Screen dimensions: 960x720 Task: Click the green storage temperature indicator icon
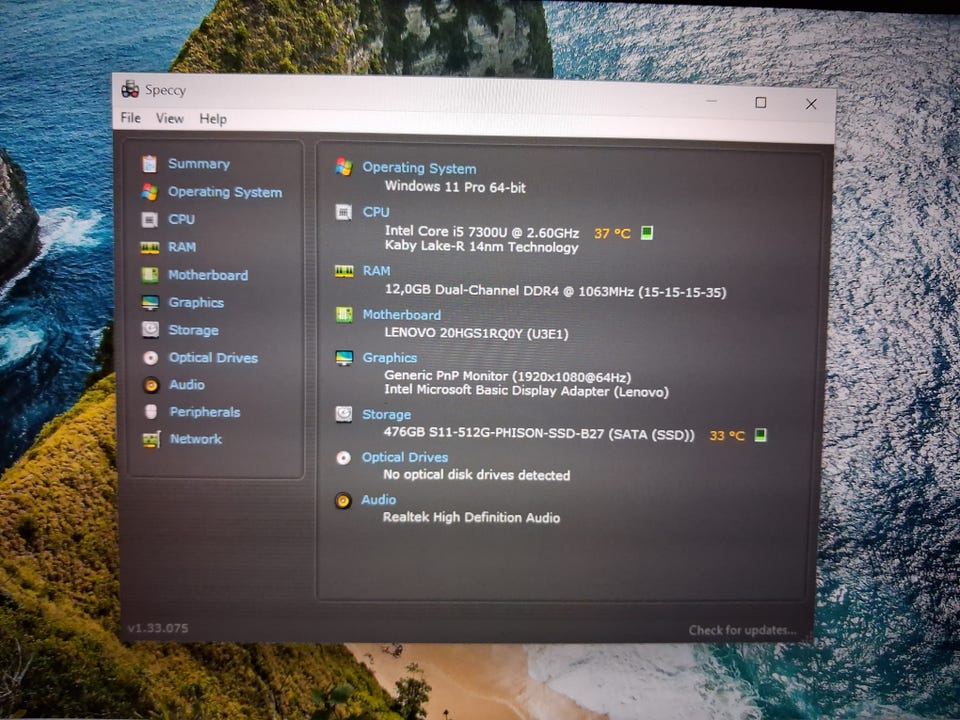[760, 435]
